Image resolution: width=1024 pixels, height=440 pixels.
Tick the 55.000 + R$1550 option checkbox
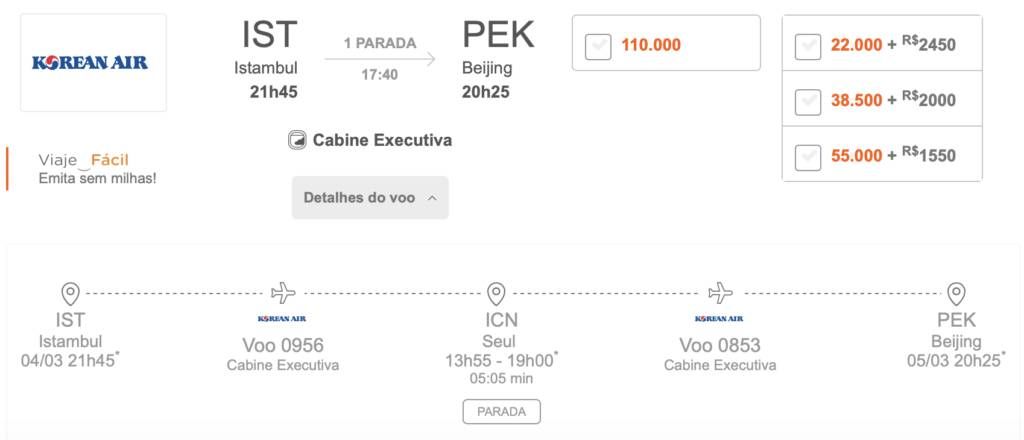808,157
